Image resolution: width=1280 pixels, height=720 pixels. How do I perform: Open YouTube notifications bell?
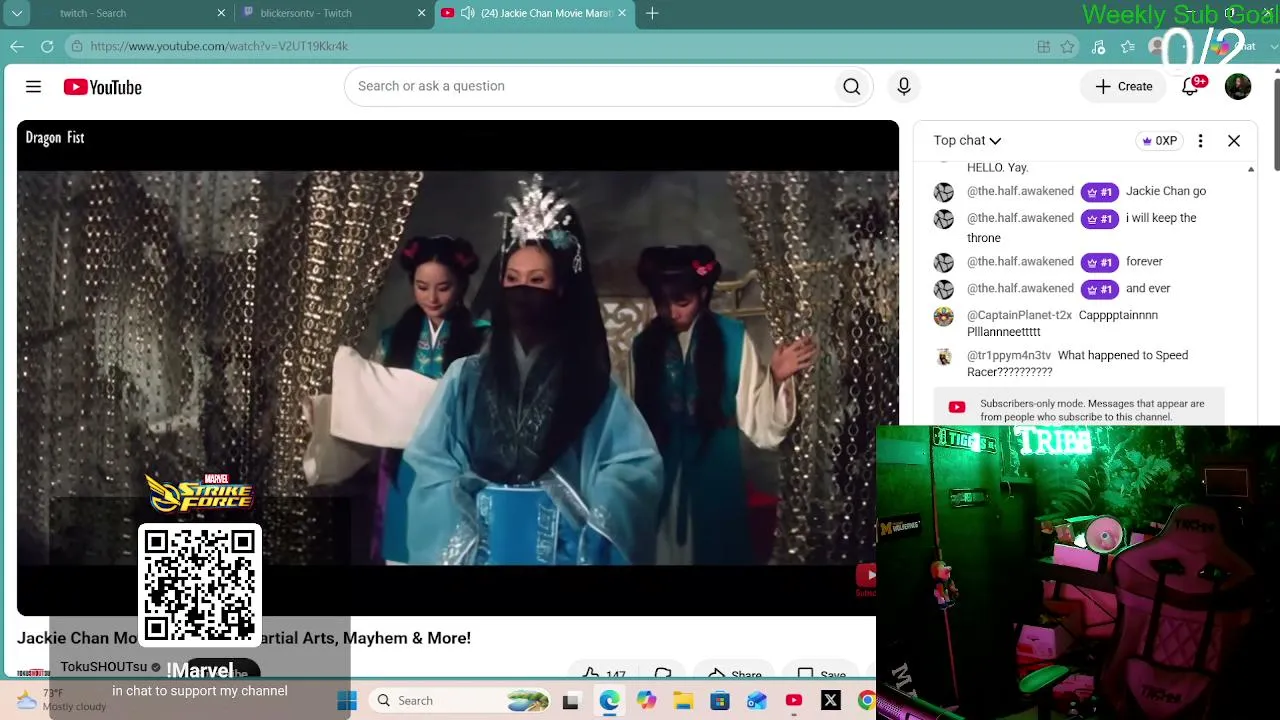(1190, 87)
